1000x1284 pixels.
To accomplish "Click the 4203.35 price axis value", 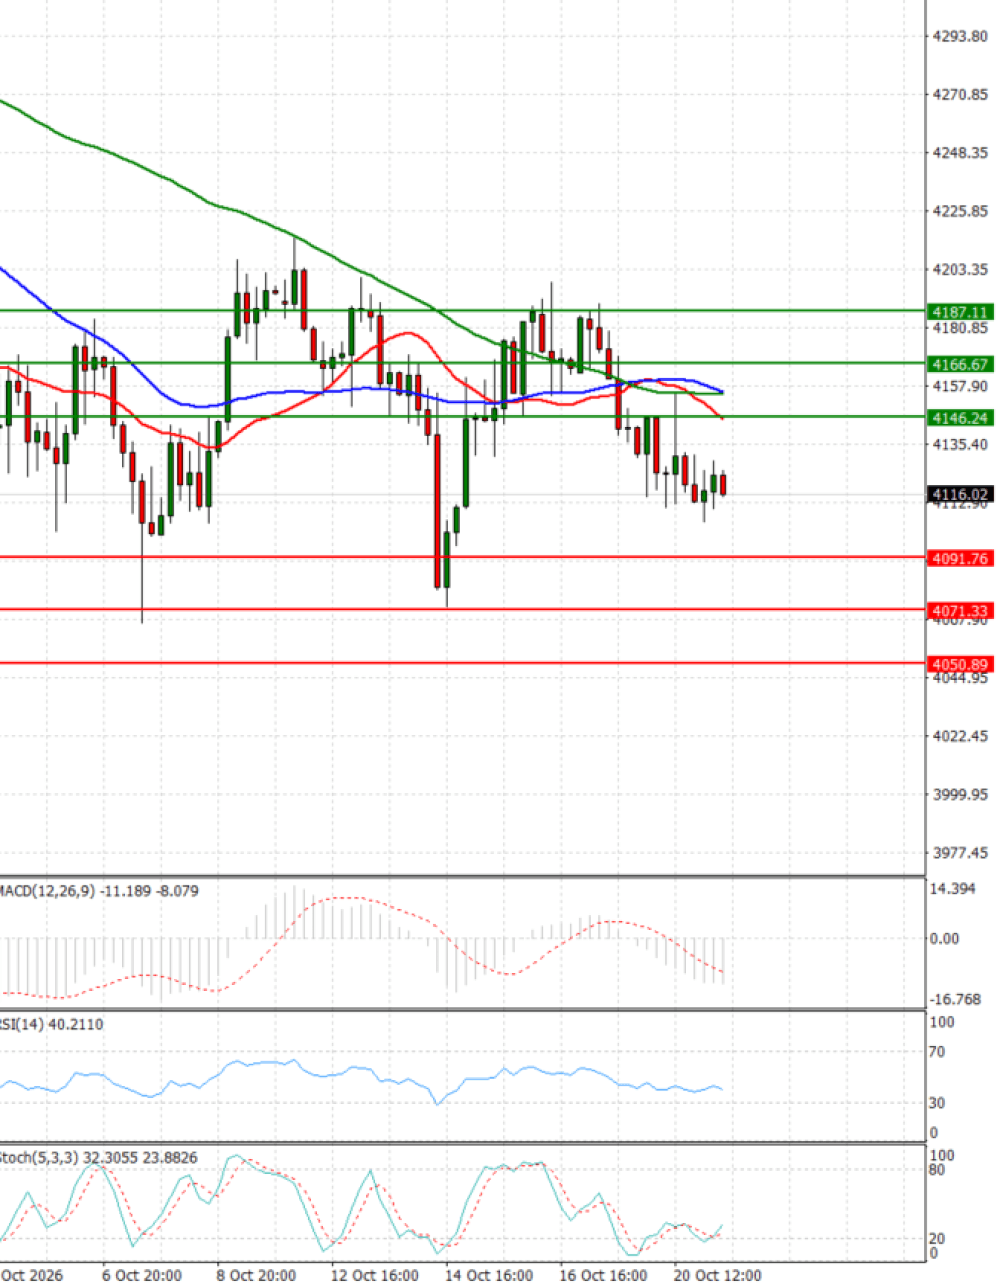I will tap(960, 269).
